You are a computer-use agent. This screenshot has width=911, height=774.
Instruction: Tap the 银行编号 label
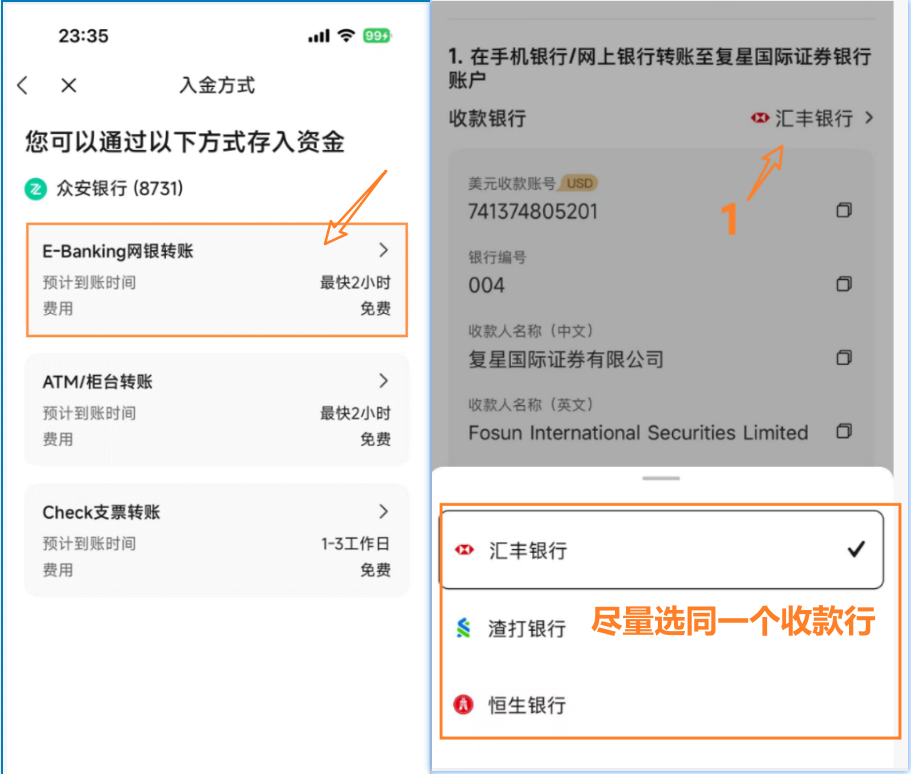coord(497,257)
